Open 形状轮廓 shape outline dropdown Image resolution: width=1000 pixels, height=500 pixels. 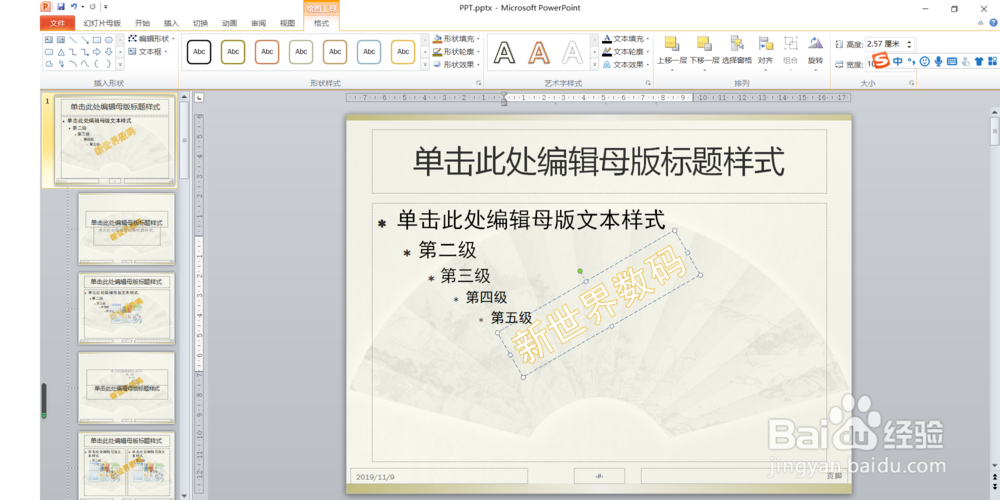[x=456, y=52]
